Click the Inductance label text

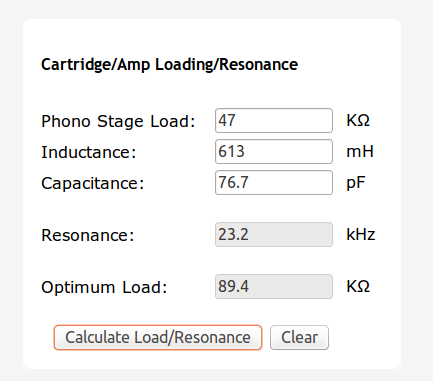(89, 152)
